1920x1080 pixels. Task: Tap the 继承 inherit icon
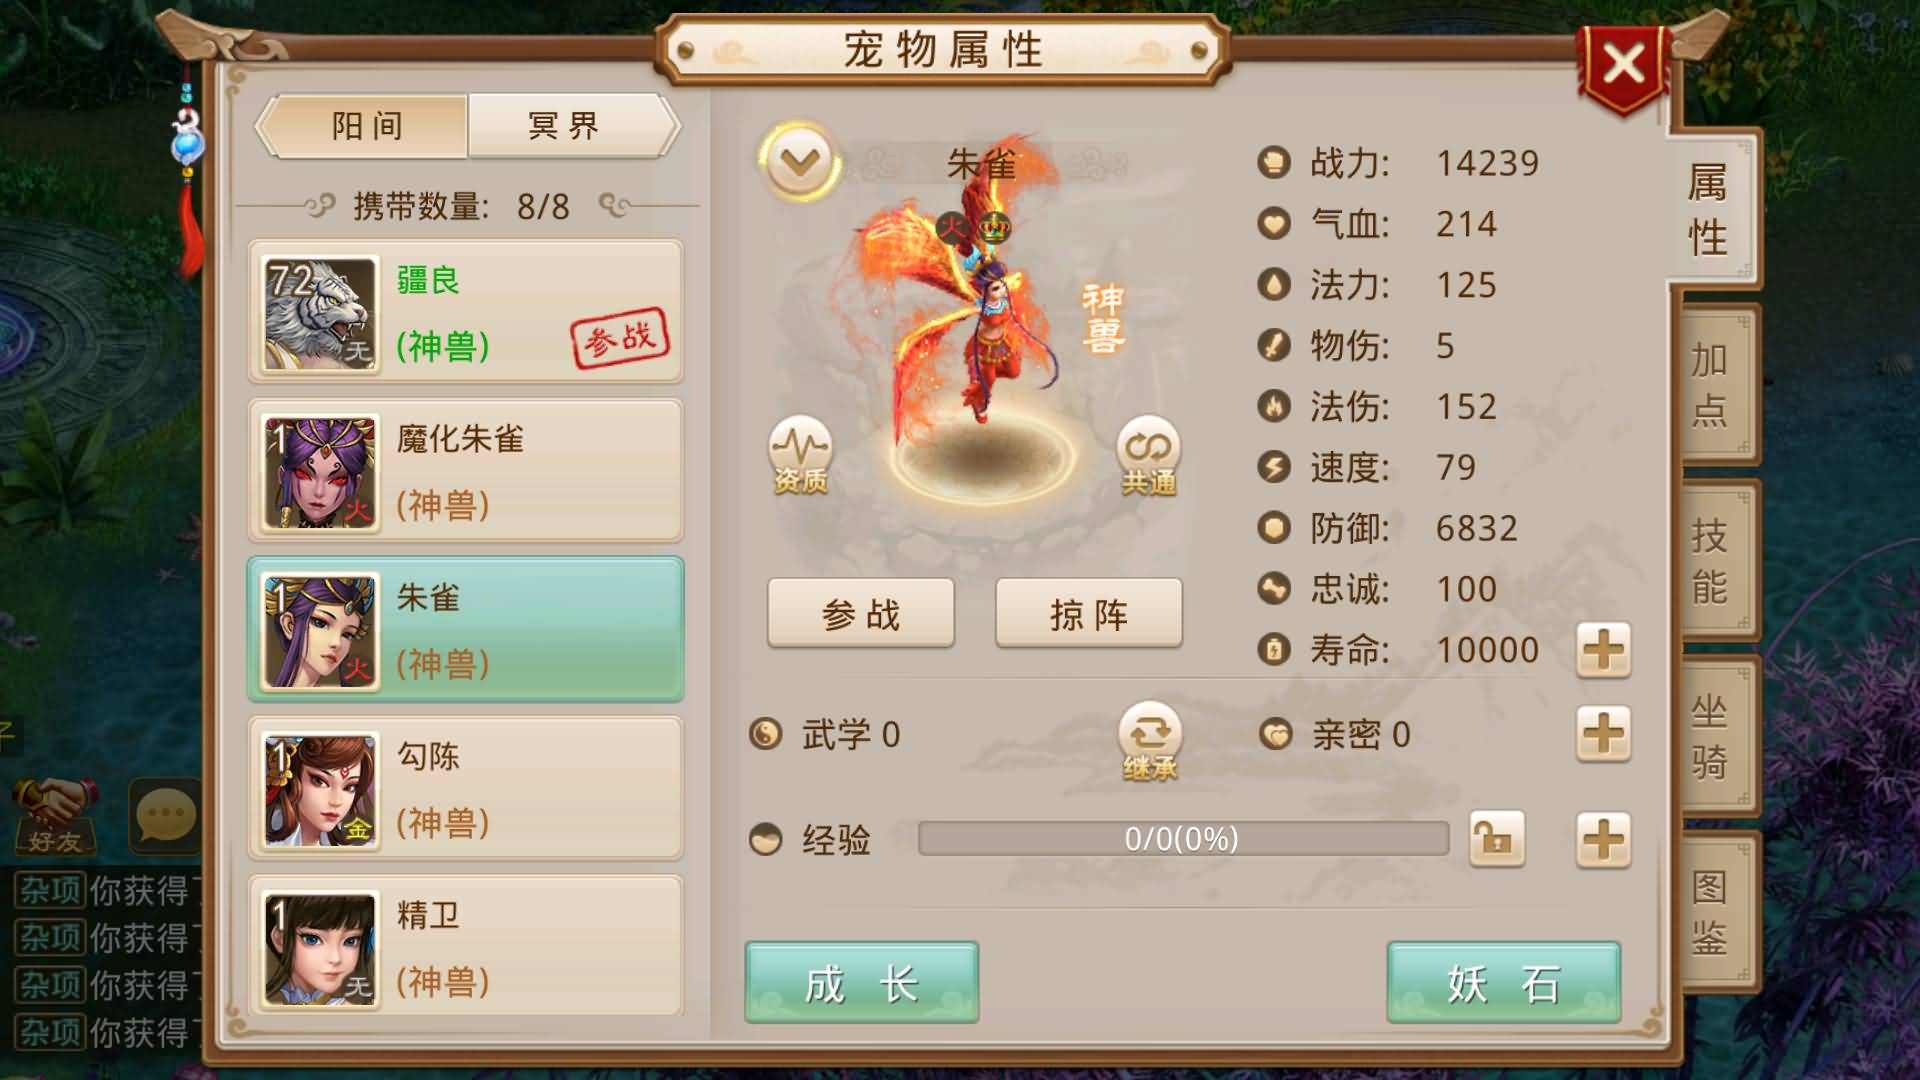point(1150,742)
